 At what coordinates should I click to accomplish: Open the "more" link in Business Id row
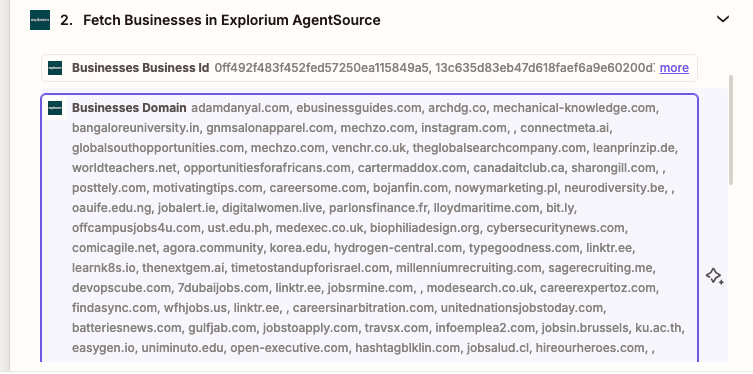[x=674, y=68]
